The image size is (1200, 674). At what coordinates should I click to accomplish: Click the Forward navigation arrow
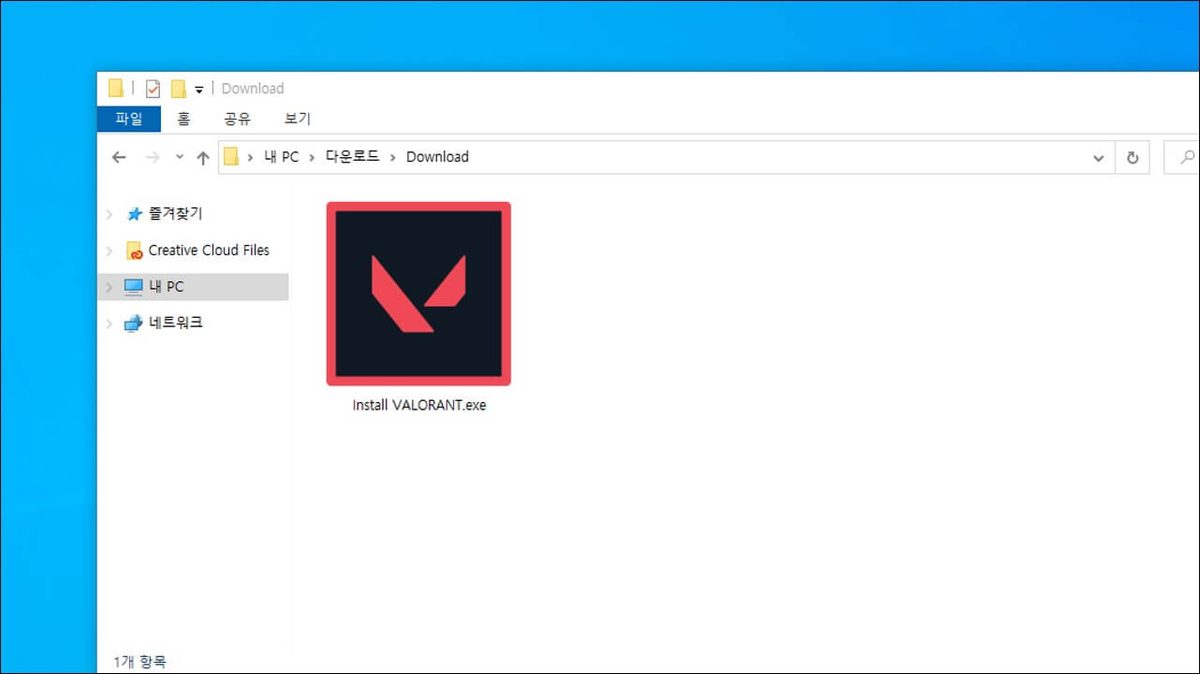tap(152, 157)
